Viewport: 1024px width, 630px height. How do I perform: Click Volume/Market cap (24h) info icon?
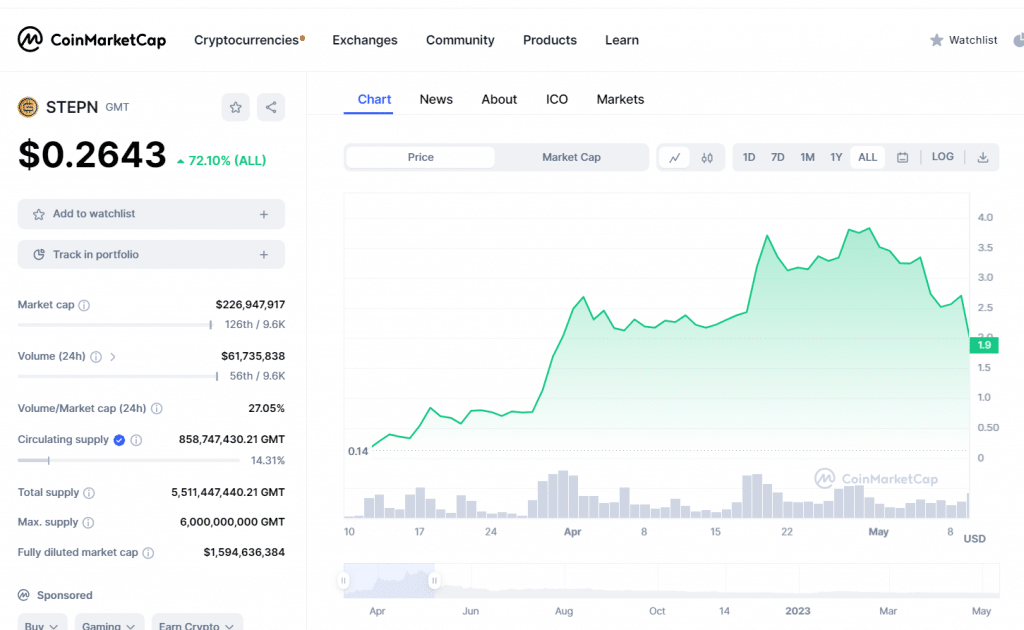click(x=157, y=408)
